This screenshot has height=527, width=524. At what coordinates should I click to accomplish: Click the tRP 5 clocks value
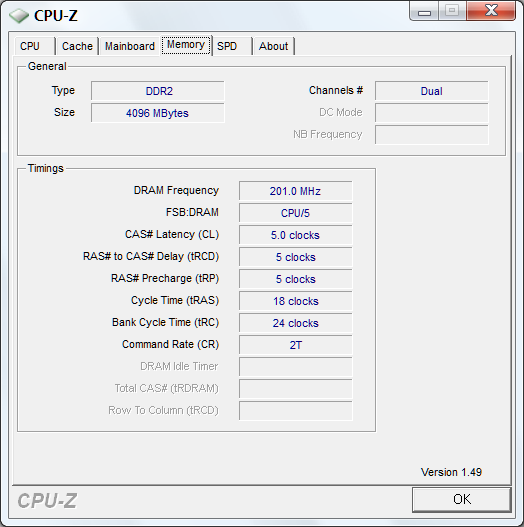(x=295, y=279)
